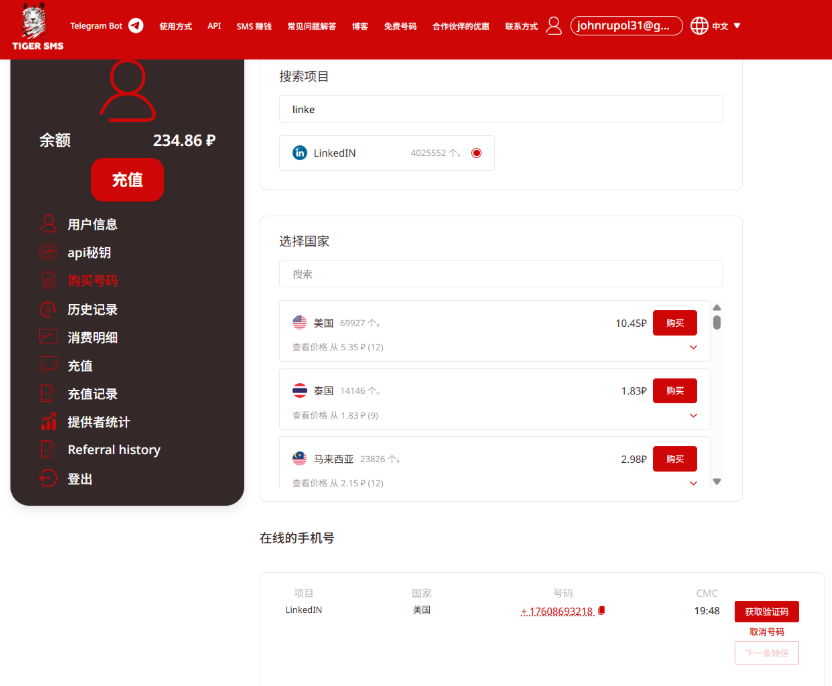Click country list scrollbar up arrow
This screenshot has width=832, height=686.
717,307
